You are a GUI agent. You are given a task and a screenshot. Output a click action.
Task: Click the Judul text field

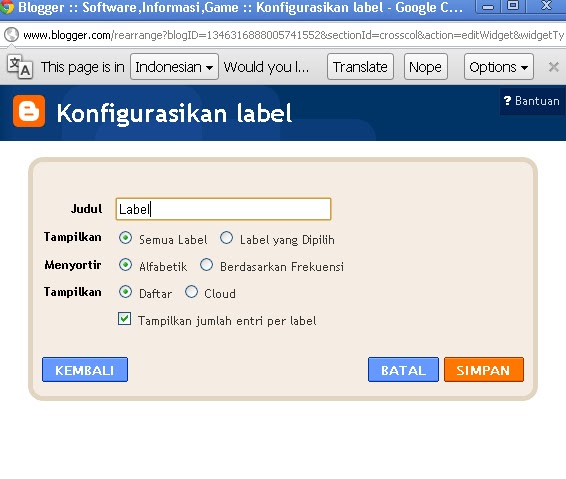223,209
